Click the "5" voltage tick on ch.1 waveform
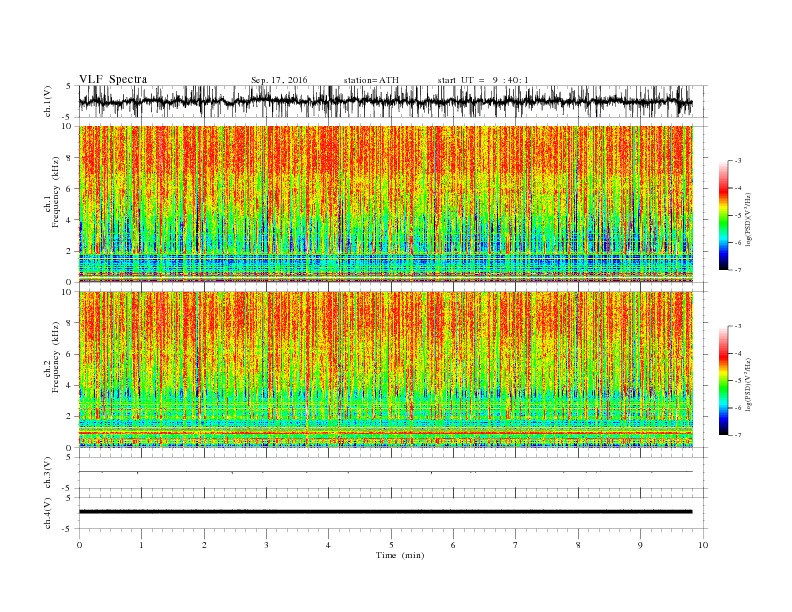The image size is (792, 612). (x=69, y=86)
